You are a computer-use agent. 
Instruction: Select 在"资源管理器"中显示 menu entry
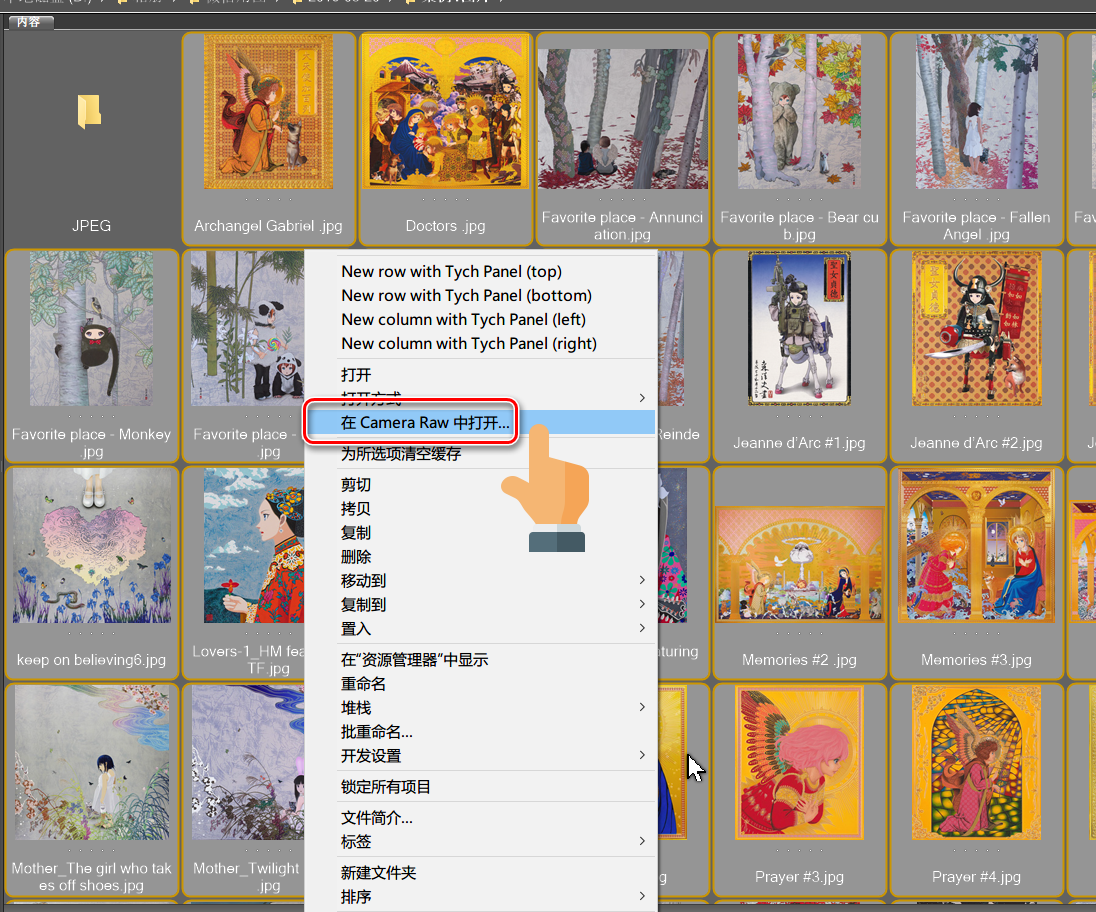click(x=414, y=660)
